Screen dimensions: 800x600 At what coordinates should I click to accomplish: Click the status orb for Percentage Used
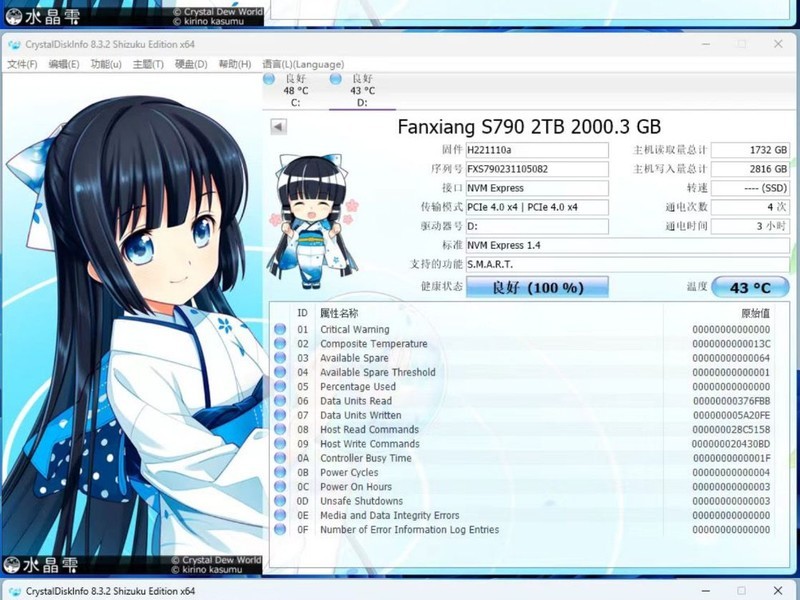coord(280,386)
